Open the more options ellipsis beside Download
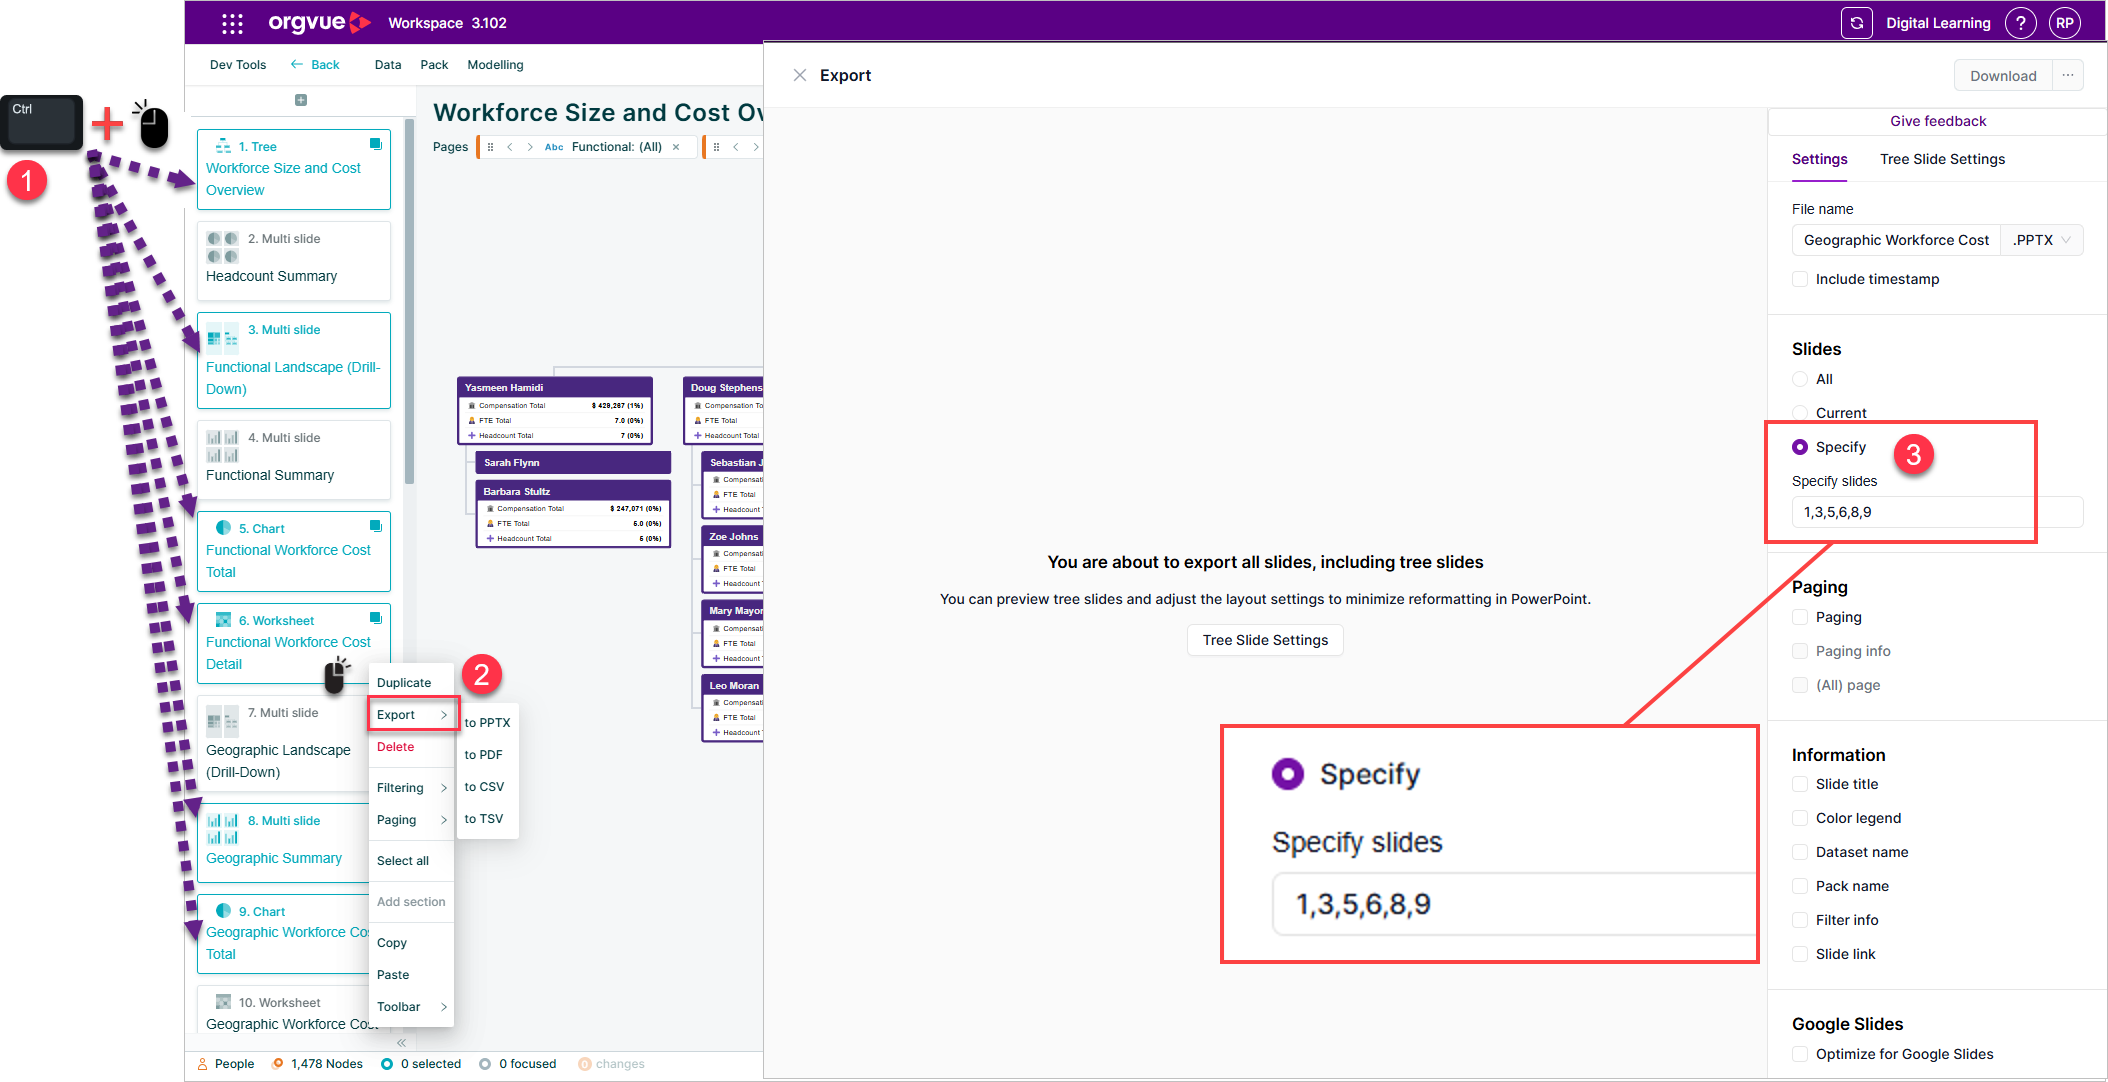This screenshot has height=1082, width=2108. click(x=2068, y=76)
